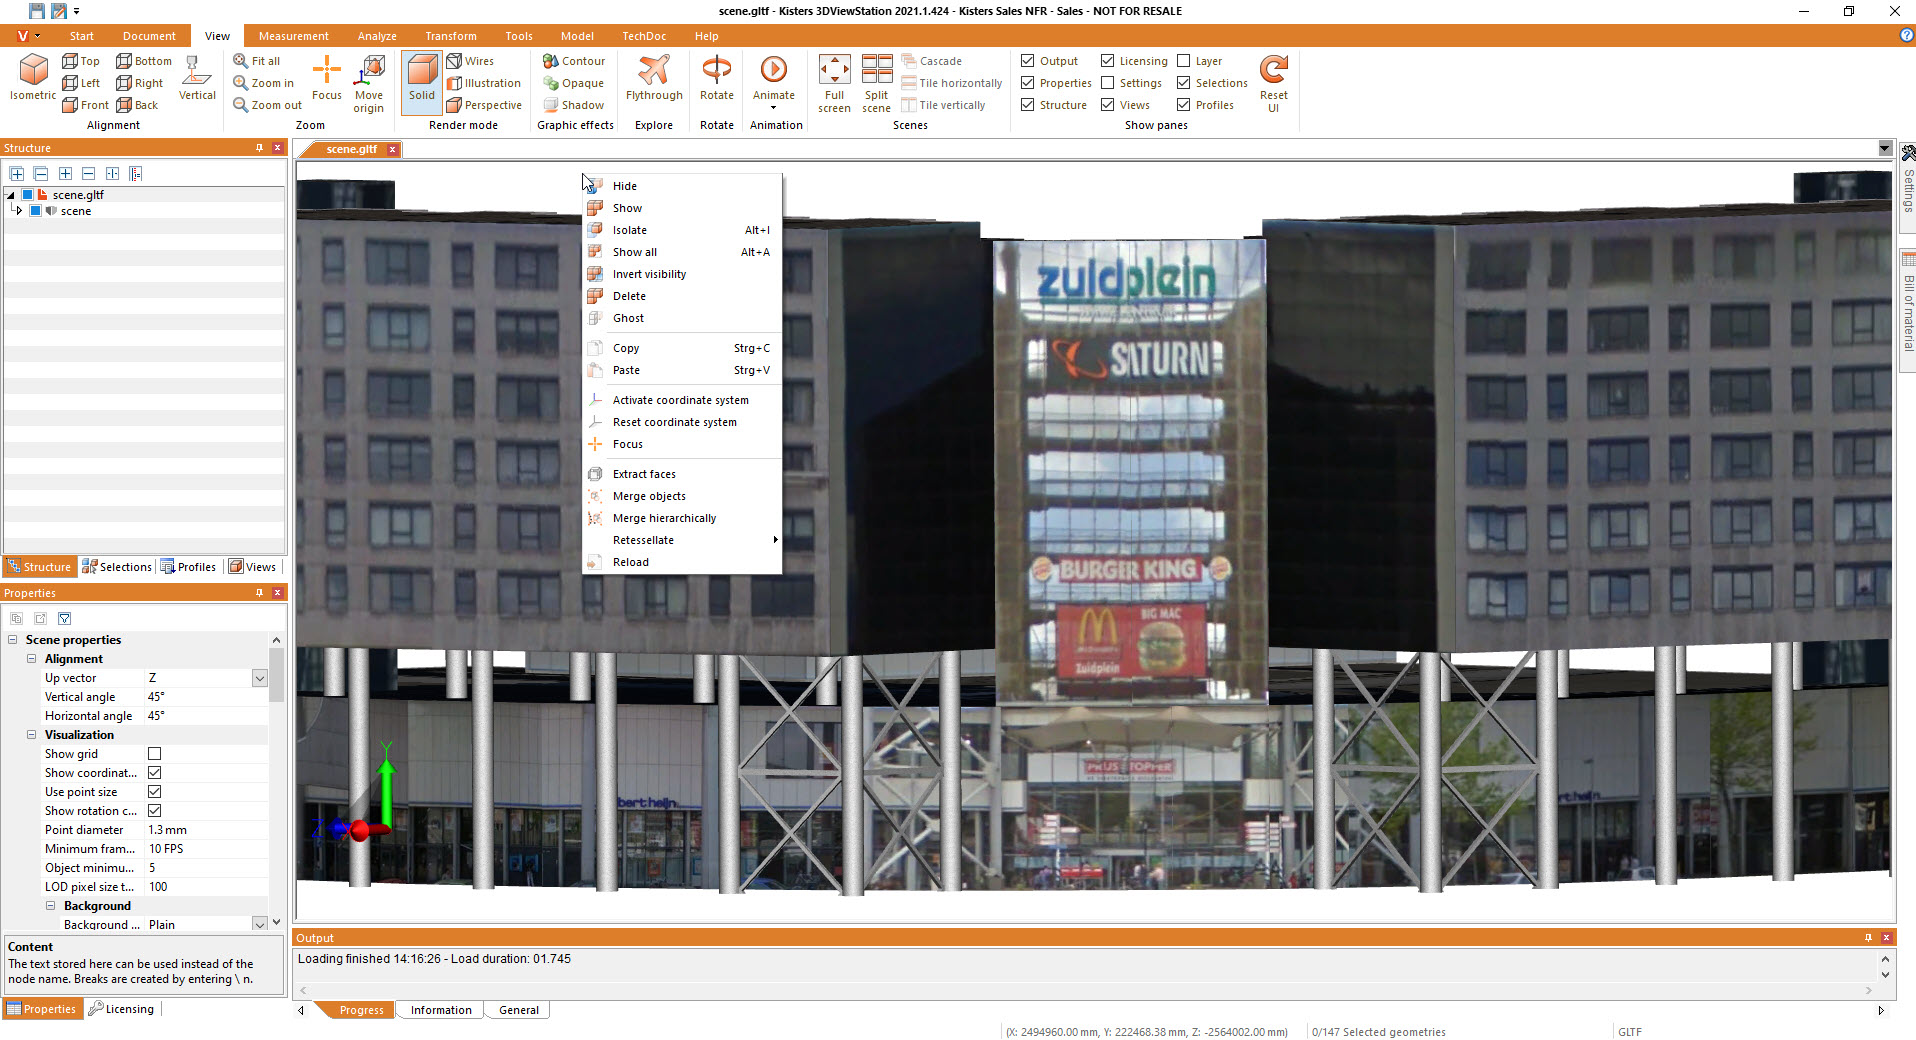Edit the Point diameter value
1916x1040 pixels.
[x=207, y=830]
